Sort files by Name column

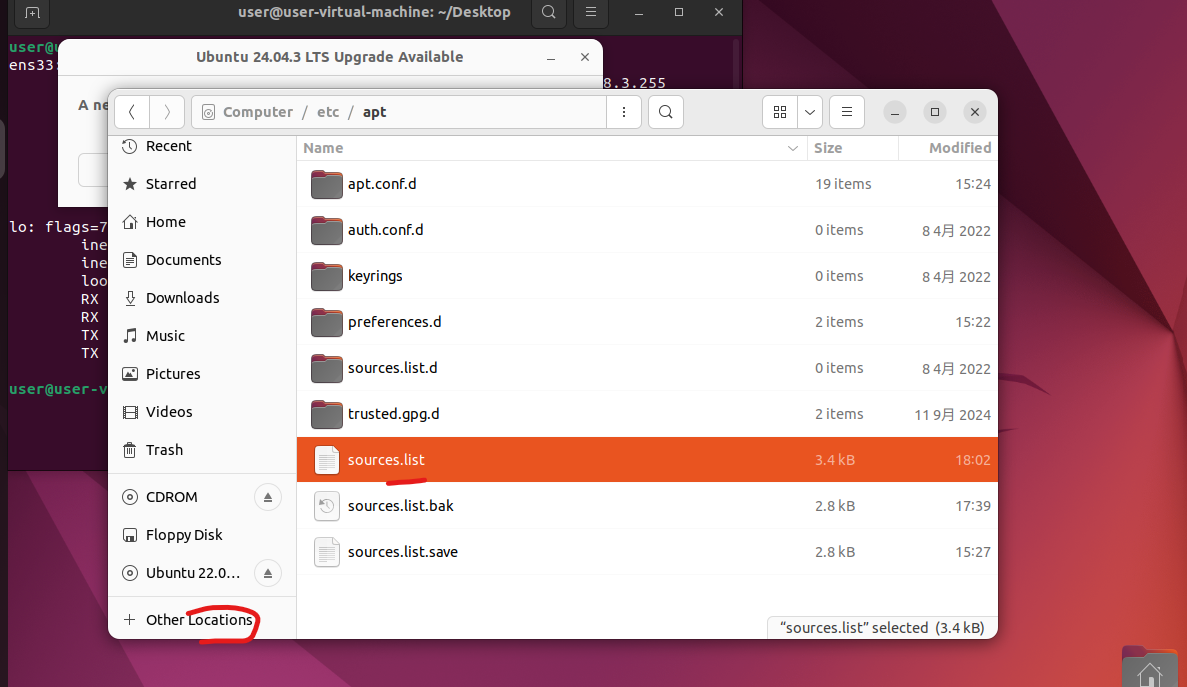click(551, 148)
